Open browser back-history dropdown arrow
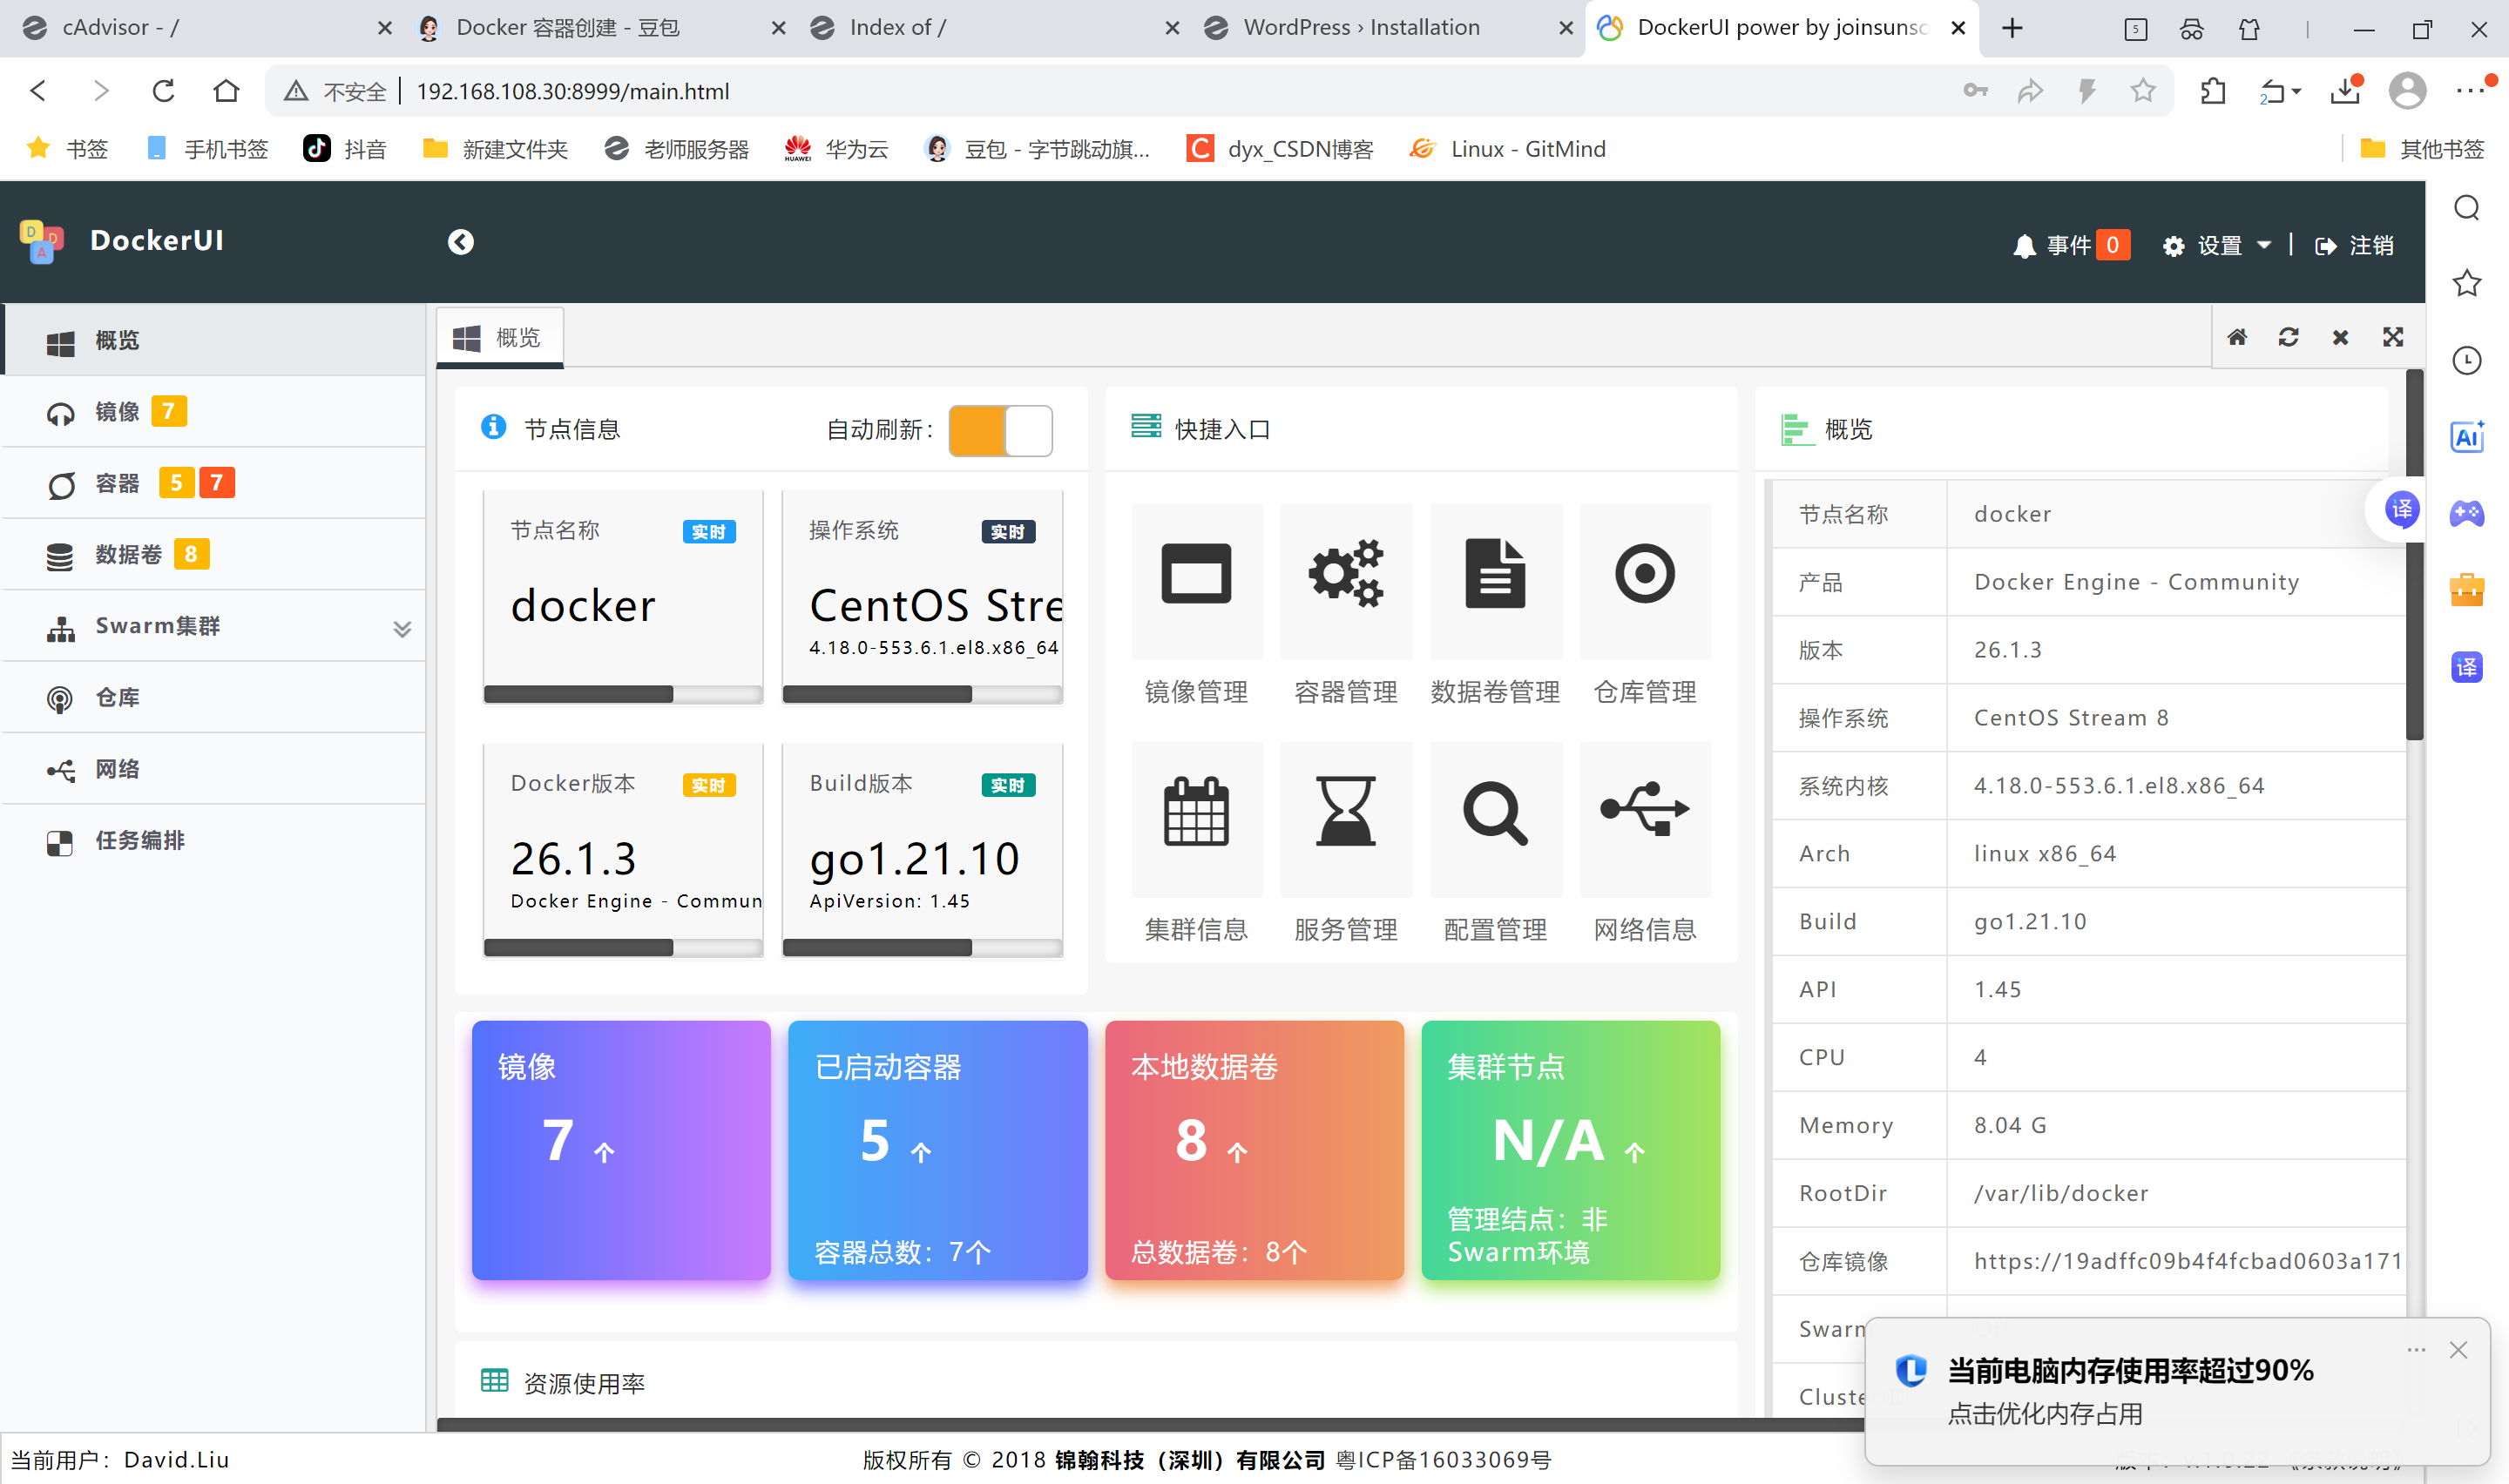 (2296, 92)
